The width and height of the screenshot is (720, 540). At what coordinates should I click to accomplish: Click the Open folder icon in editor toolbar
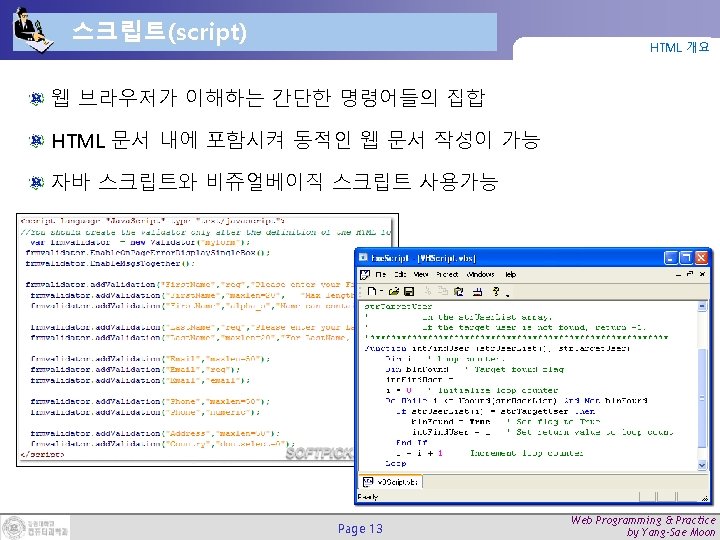tap(394, 291)
